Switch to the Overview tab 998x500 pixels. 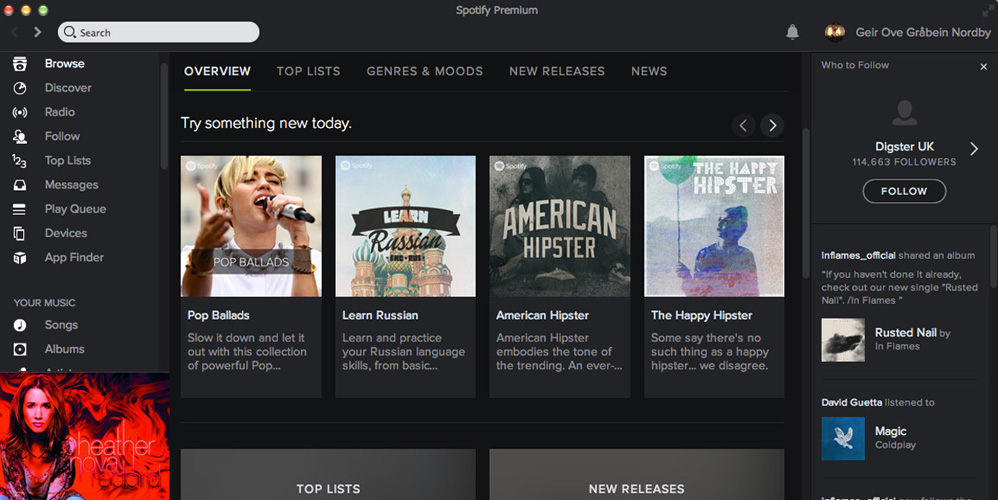[x=217, y=71]
